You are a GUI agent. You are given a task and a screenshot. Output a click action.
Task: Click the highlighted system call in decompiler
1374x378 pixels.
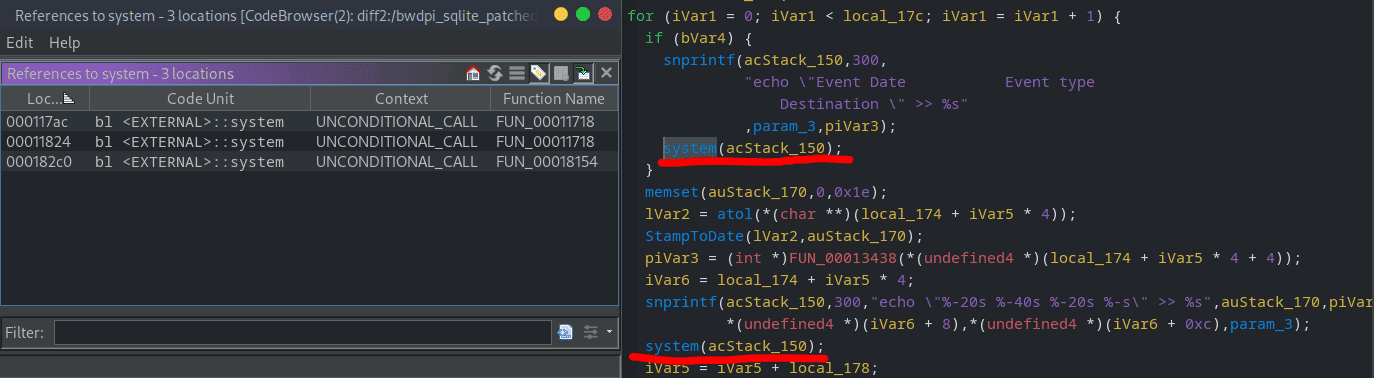point(690,148)
